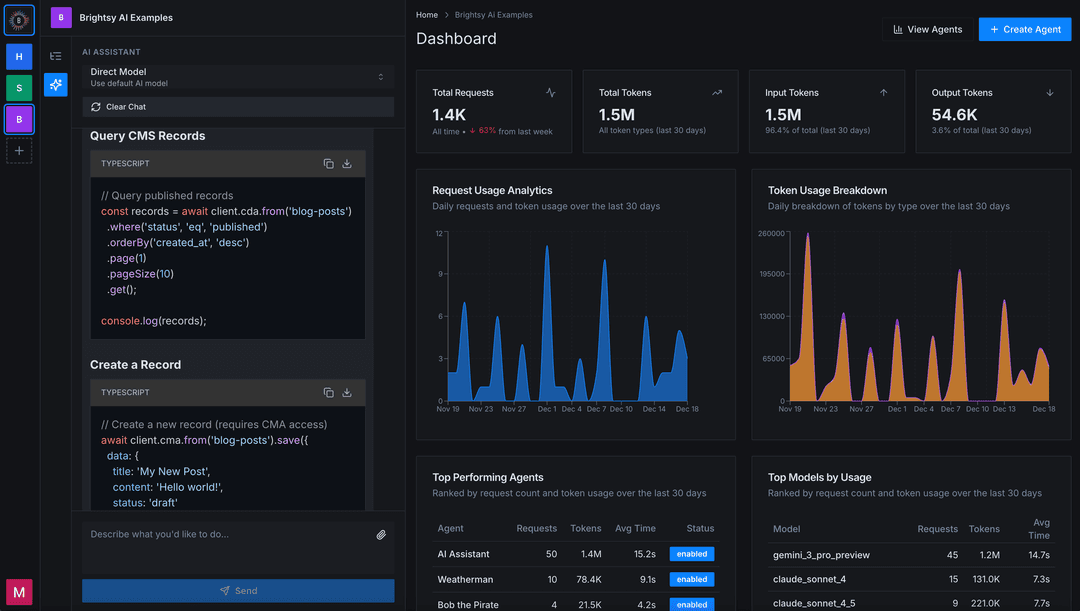This screenshot has width=1080, height=611.
Task: Select the AI Assistant sparkles icon
Action: point(55,85)
